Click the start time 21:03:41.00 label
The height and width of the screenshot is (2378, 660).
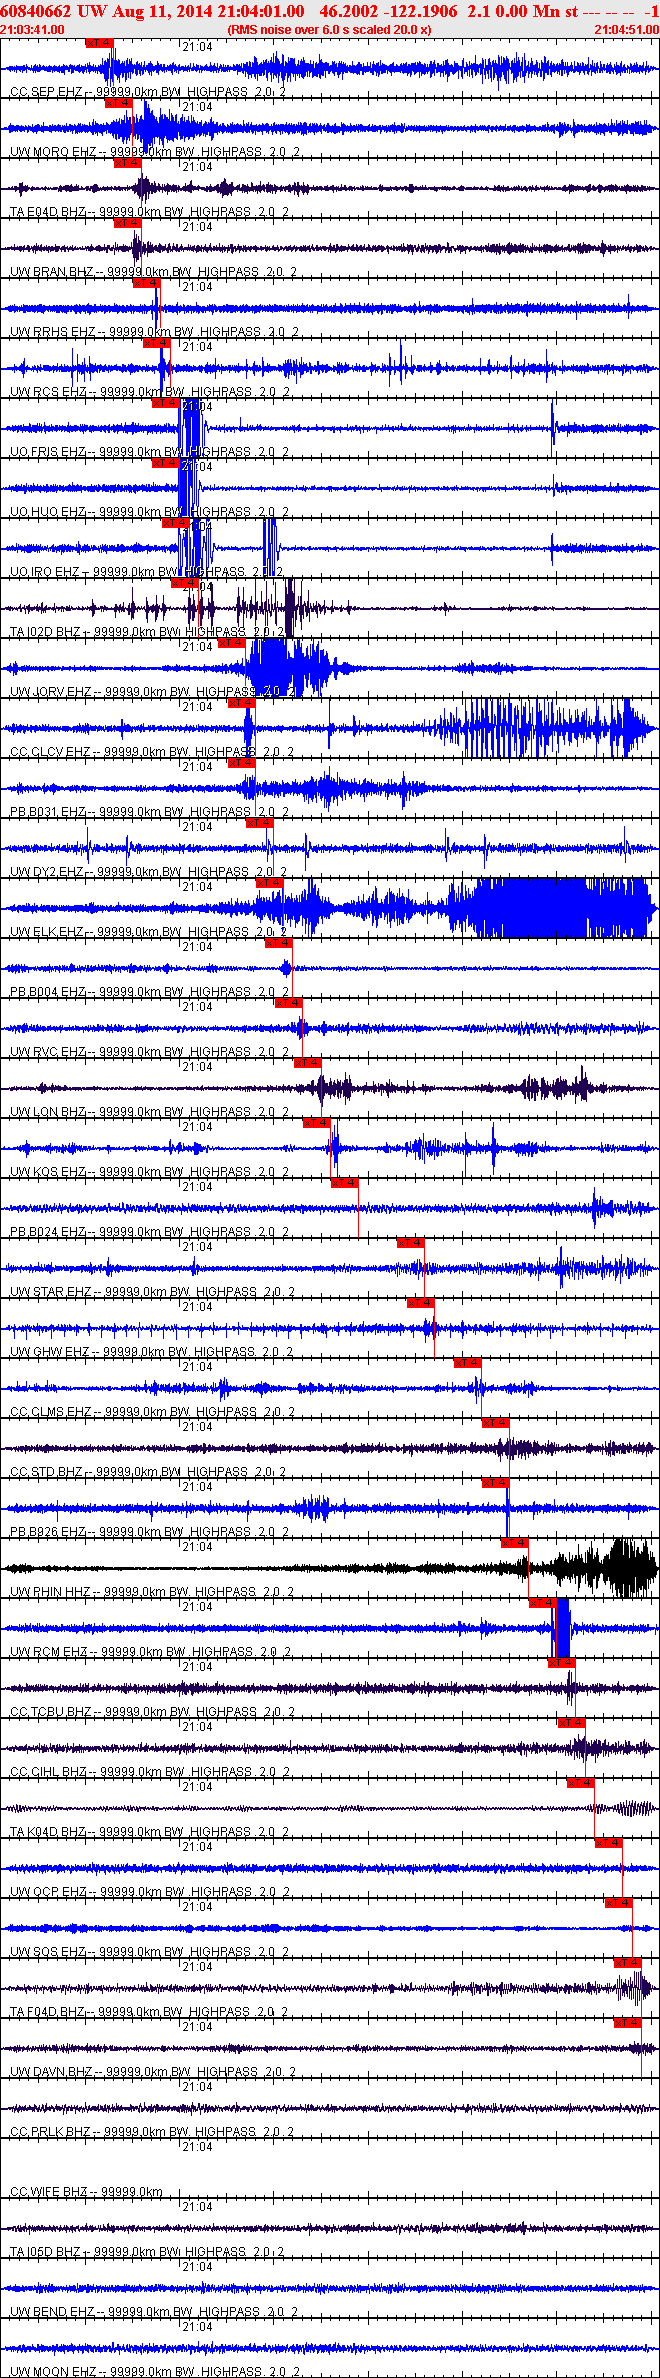tap(33, 30)
